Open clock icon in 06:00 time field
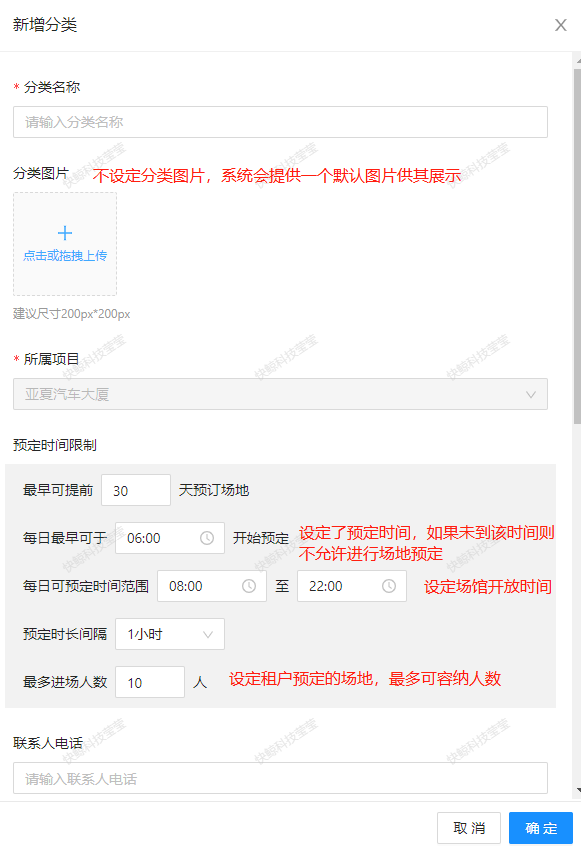This screenshot has height=849, width=581. pos(207,538)
